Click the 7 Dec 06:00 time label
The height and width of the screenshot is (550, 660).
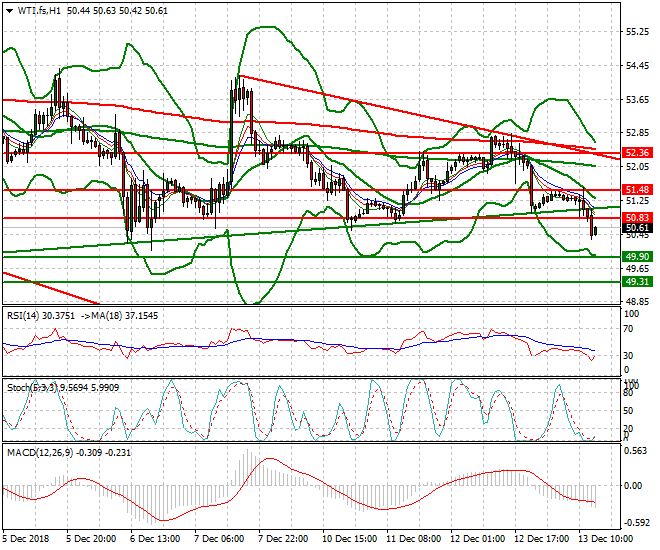(x=218, y=539)
